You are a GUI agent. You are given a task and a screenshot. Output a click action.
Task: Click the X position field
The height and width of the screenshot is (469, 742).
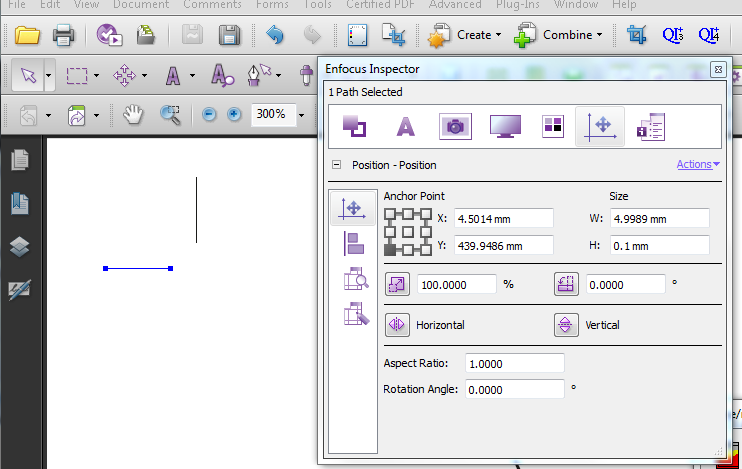[504, 219]
